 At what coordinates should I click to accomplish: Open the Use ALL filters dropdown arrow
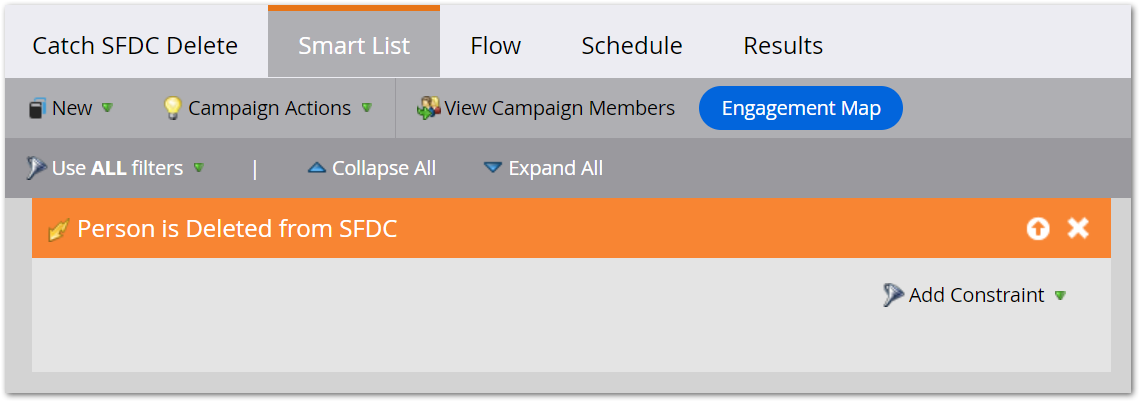pyautogui.click(x=198, y=168)
